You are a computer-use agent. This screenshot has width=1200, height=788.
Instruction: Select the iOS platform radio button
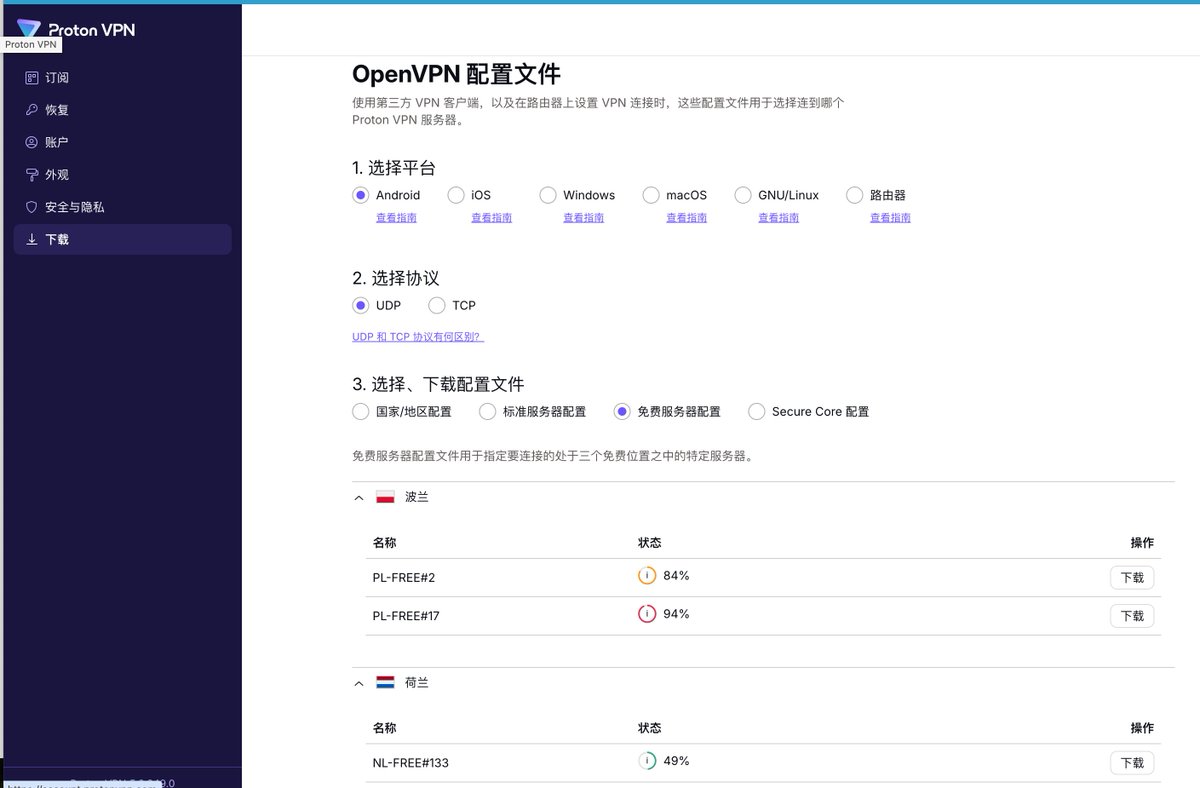tap(456, 195)
